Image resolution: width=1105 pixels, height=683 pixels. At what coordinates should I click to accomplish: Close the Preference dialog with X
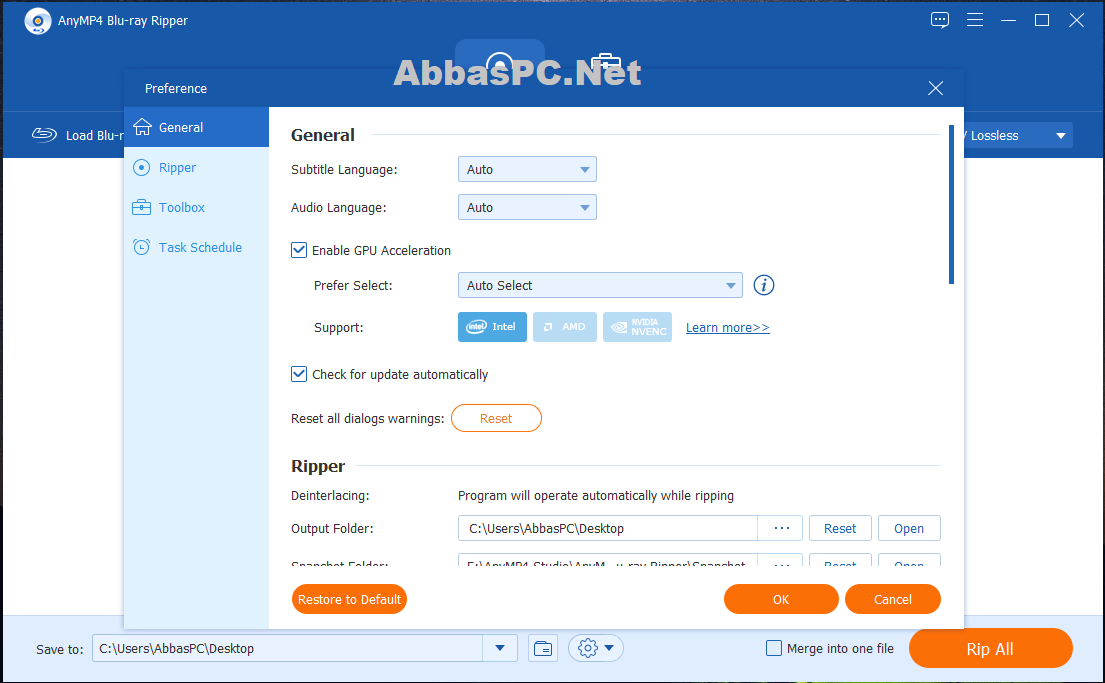935,88
